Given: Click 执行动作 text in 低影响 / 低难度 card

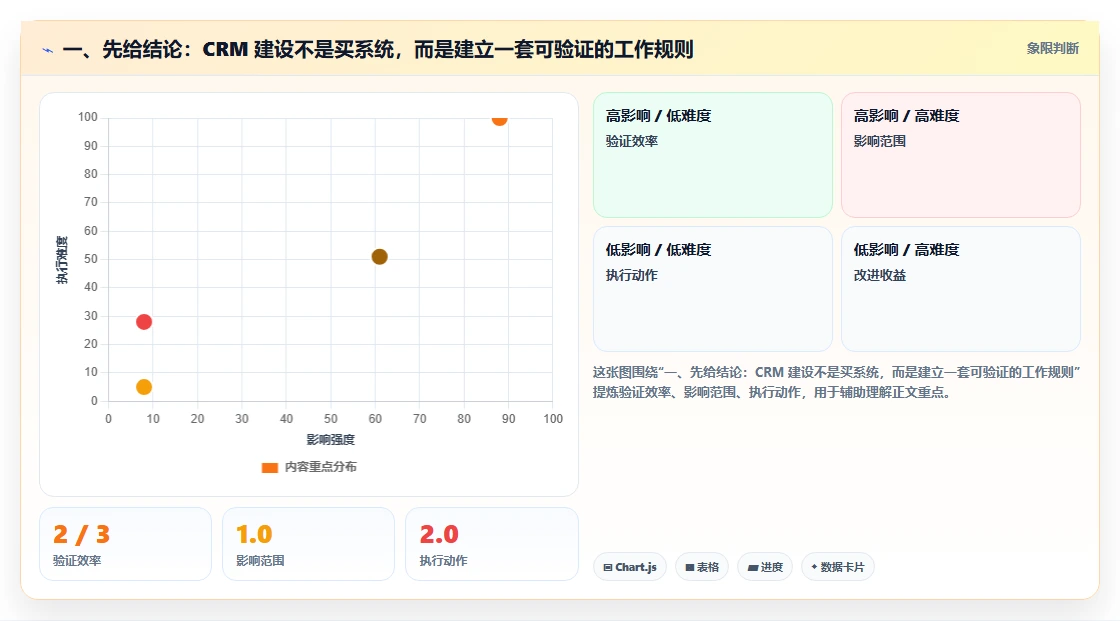Looking at the screenshot, I should pyautogui.click(x=631, y=275).
